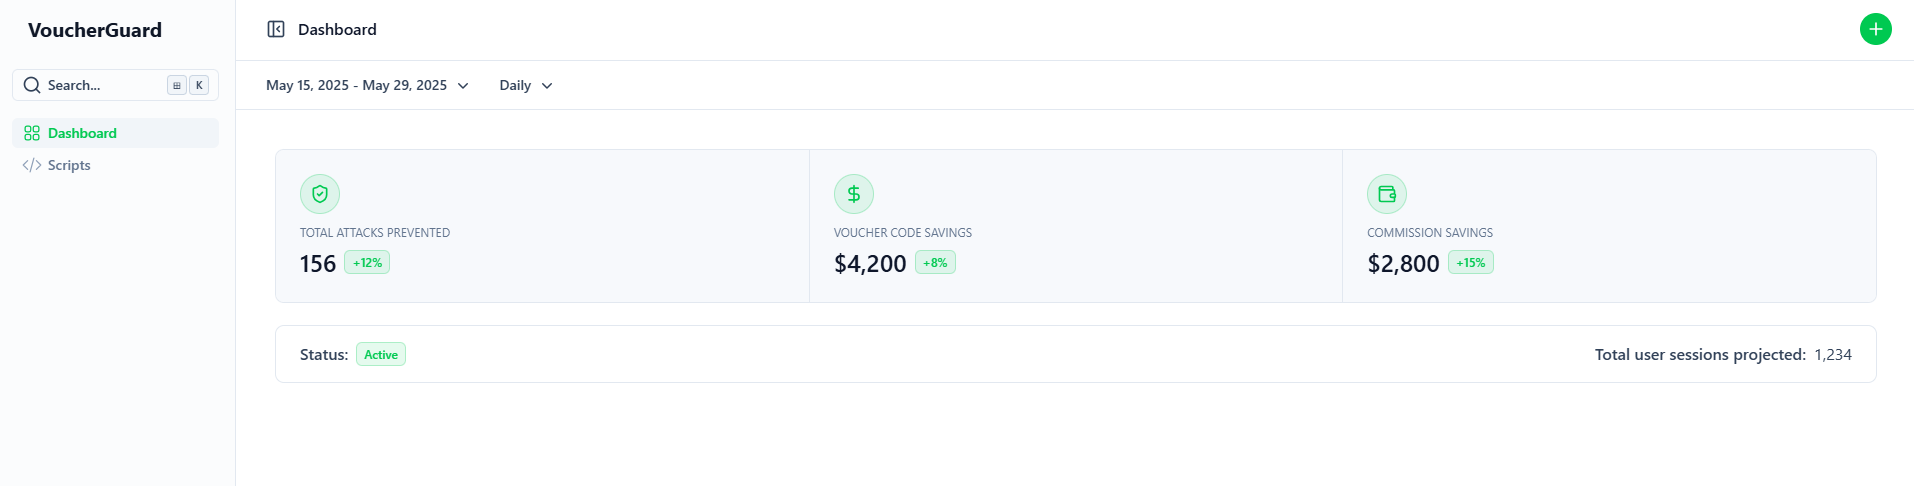The width and height of the screenshot is (1914, 486).
Task: Click the +15% commission savings badge
Action: coord(1470,263)
